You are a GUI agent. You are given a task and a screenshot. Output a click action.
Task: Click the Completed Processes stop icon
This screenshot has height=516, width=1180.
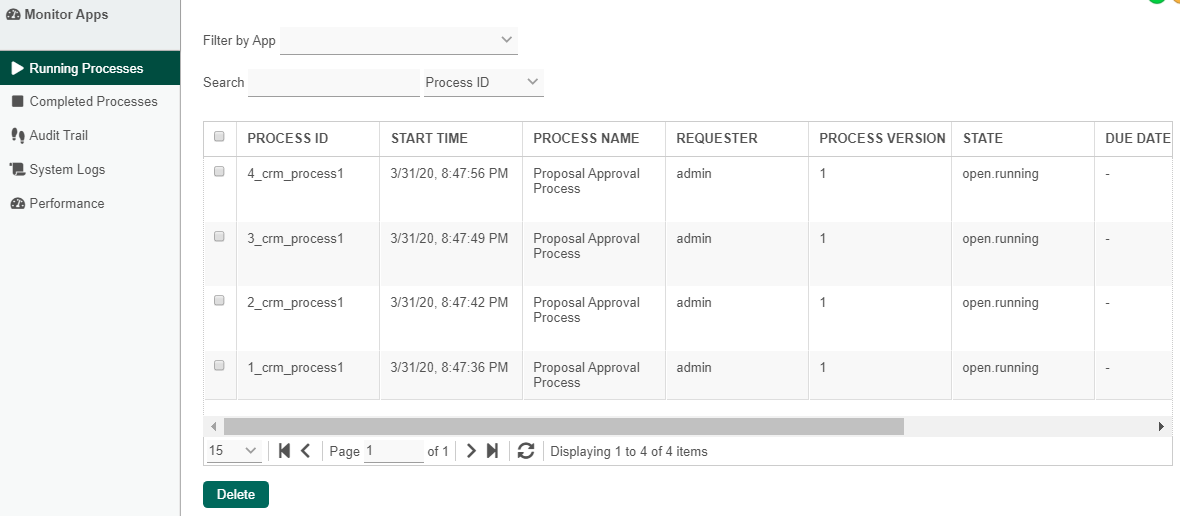[x=17, y=101]
